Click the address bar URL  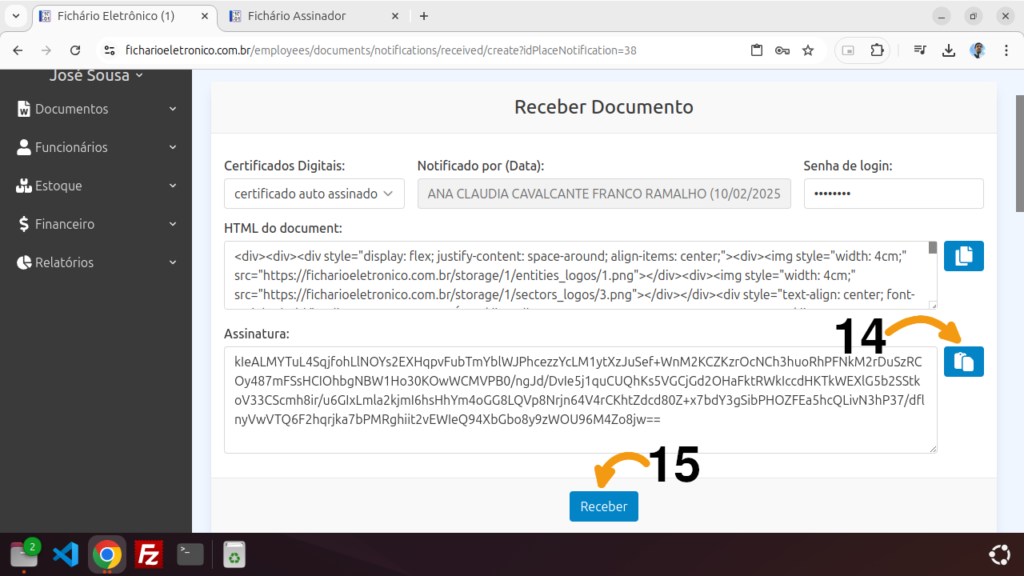pyautogui.click(x=381, y=50)
